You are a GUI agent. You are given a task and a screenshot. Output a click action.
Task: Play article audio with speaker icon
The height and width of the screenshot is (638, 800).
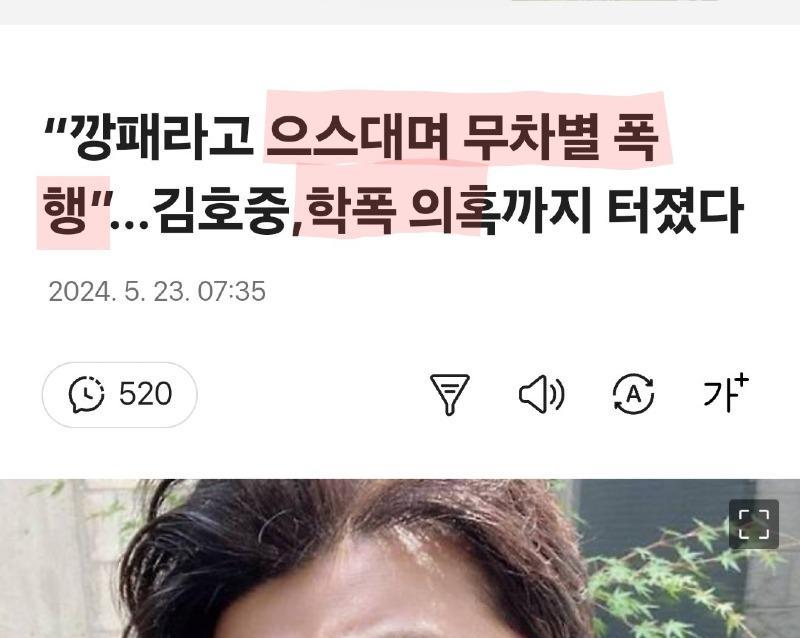tap(541, 395)
